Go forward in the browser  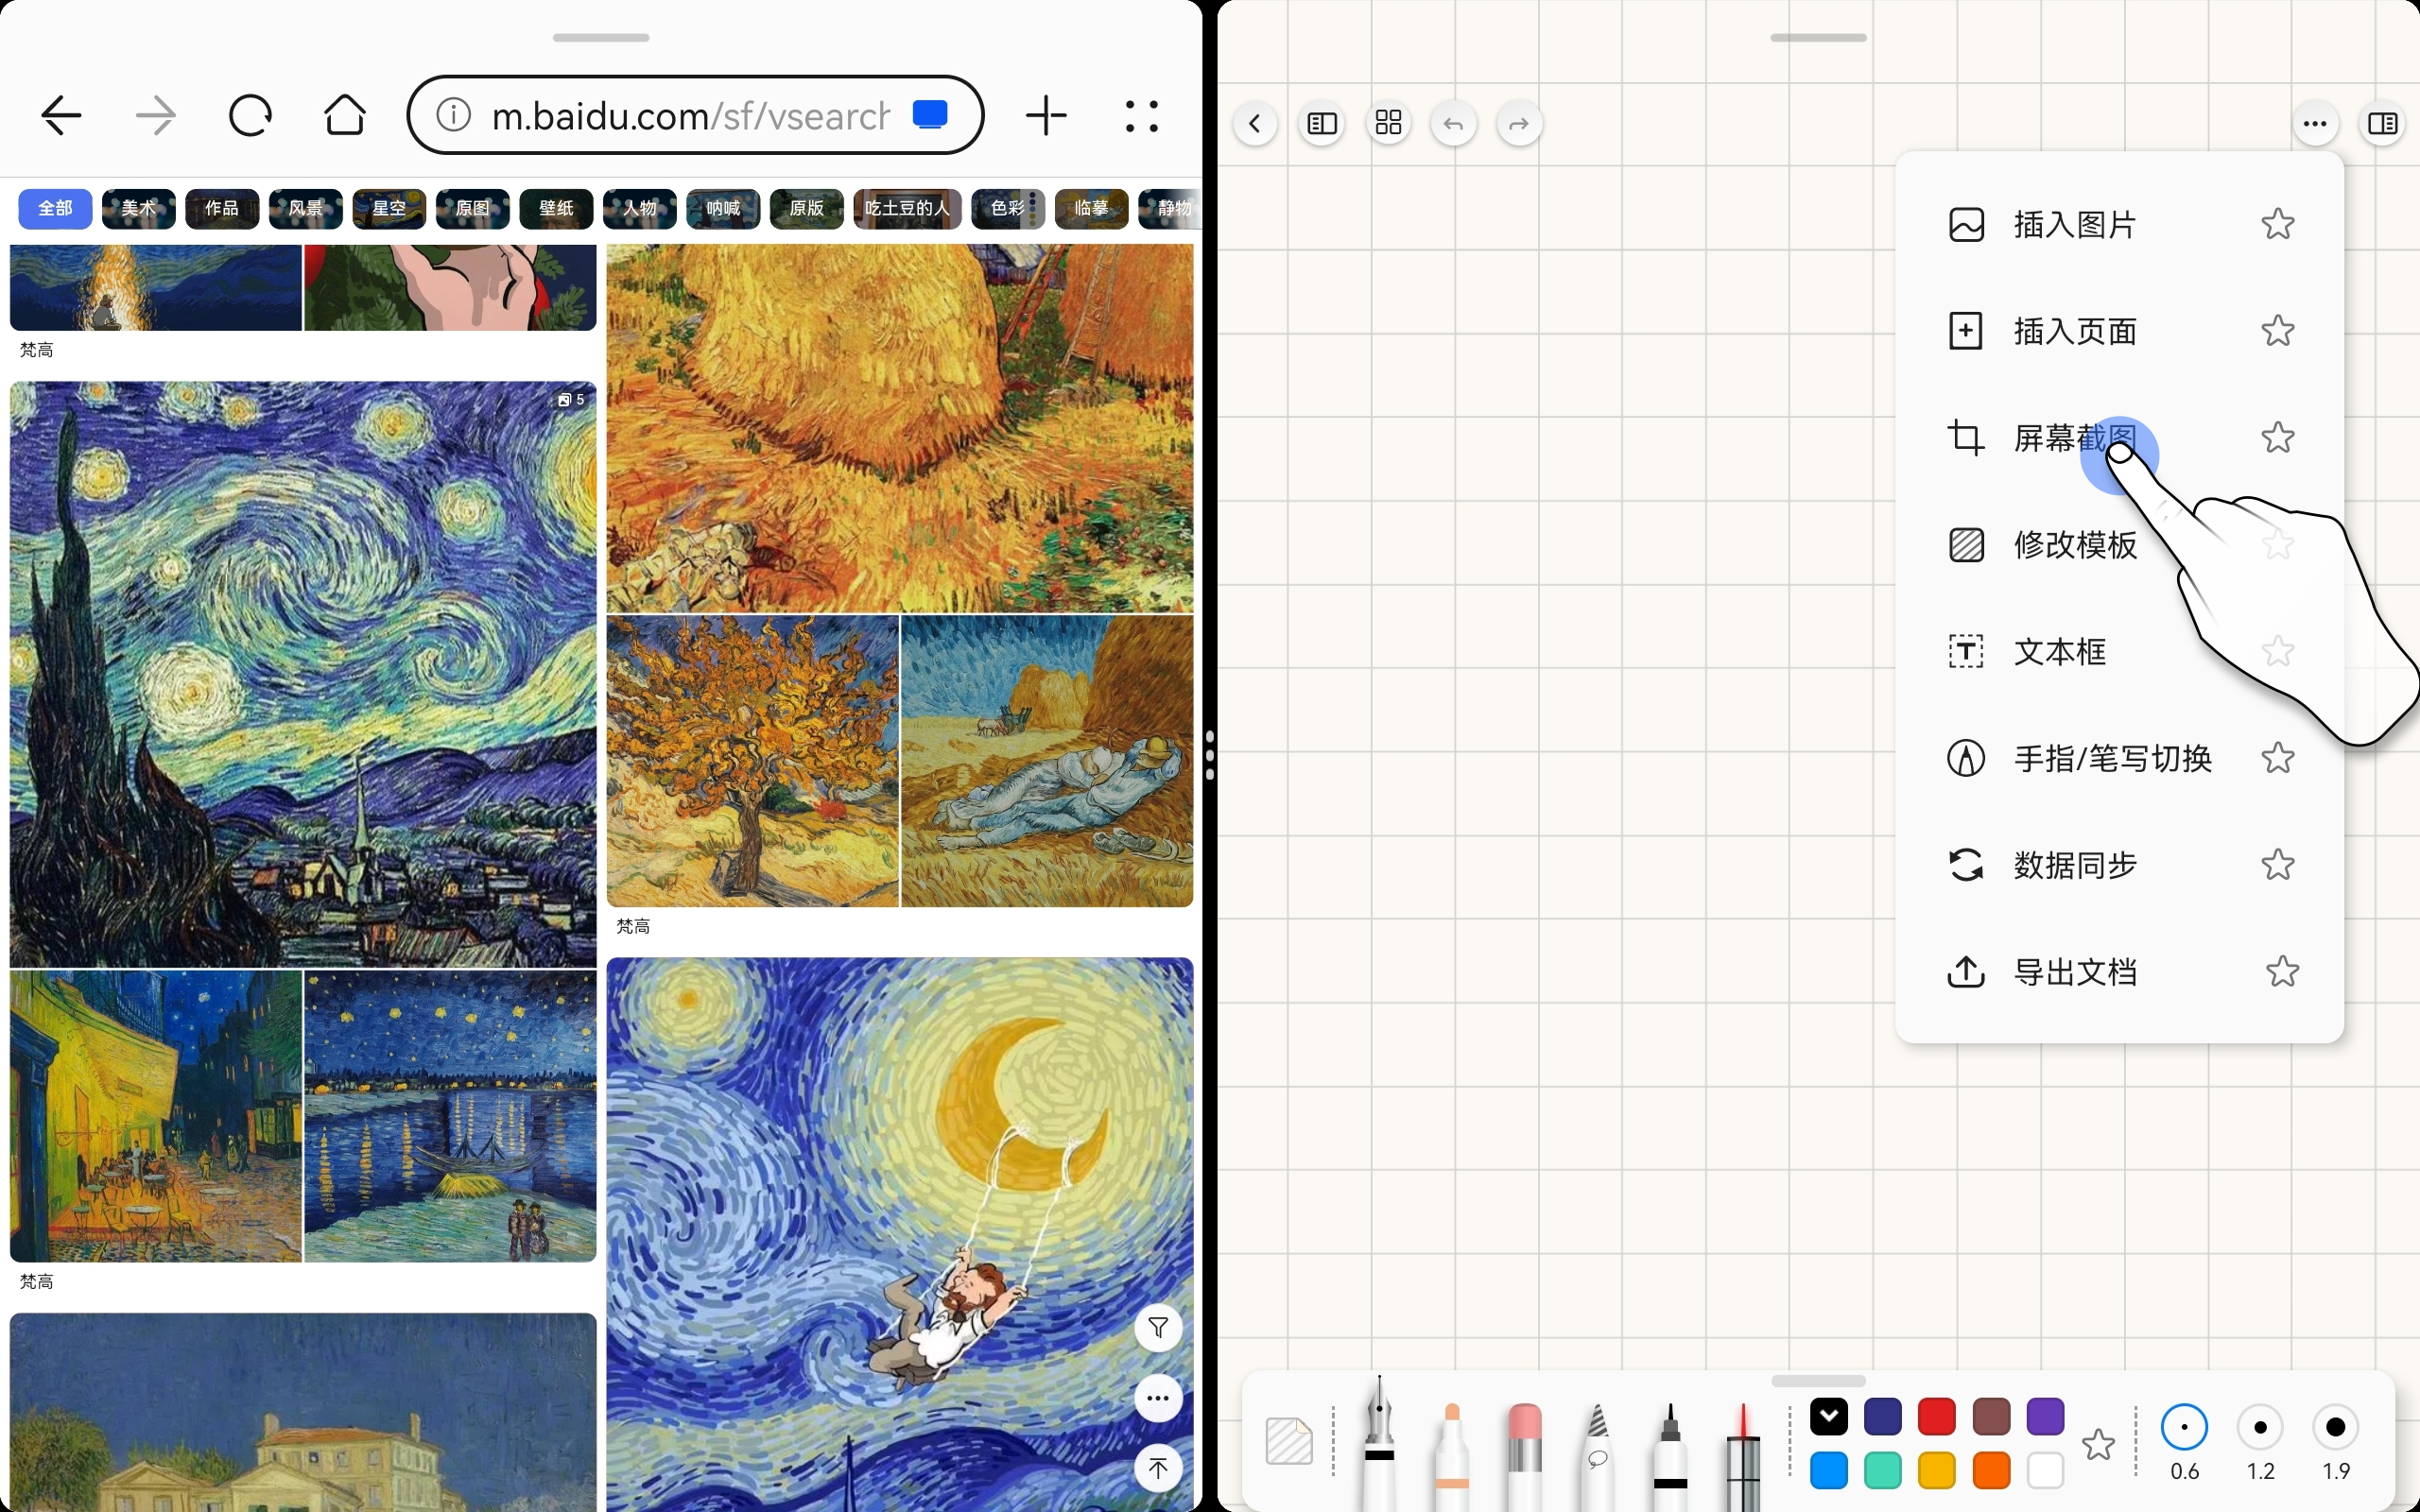[155, 116]
